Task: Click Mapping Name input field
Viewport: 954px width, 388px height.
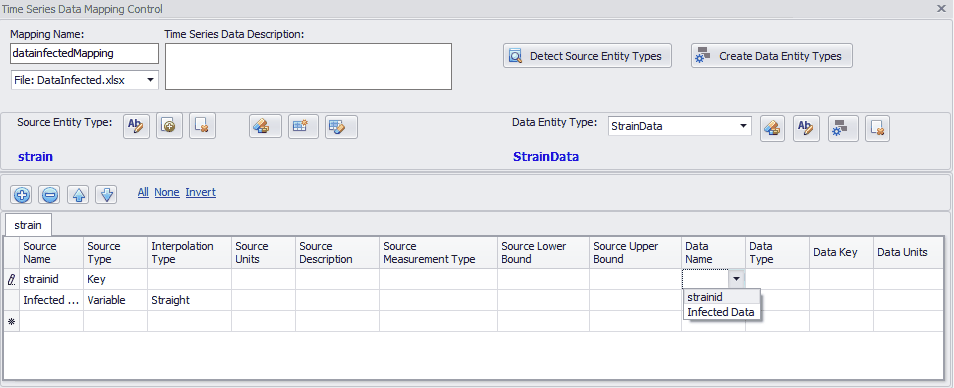Action: (85, 54)
